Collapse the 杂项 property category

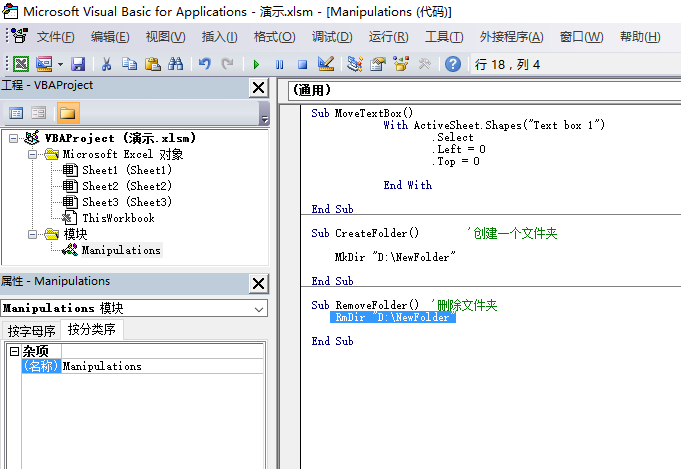pyautogui.click(x=14, y=351)
